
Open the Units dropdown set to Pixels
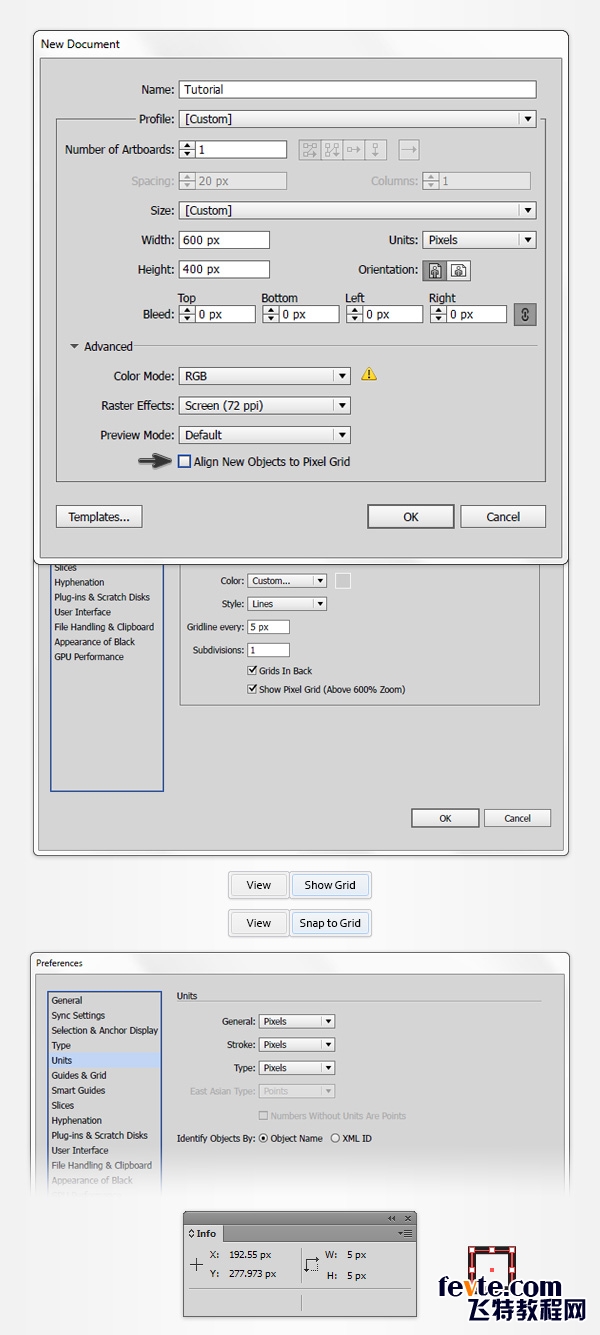[480, 240]
